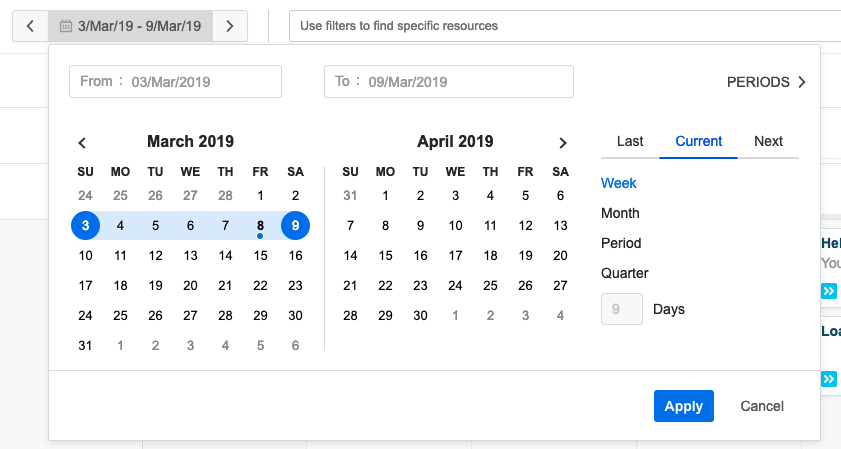Image resolution: width=841 pixels, height=449 pixels.
Task: Show previous month in the calendar
Action: pyautogui.click(x=83, y=143)
